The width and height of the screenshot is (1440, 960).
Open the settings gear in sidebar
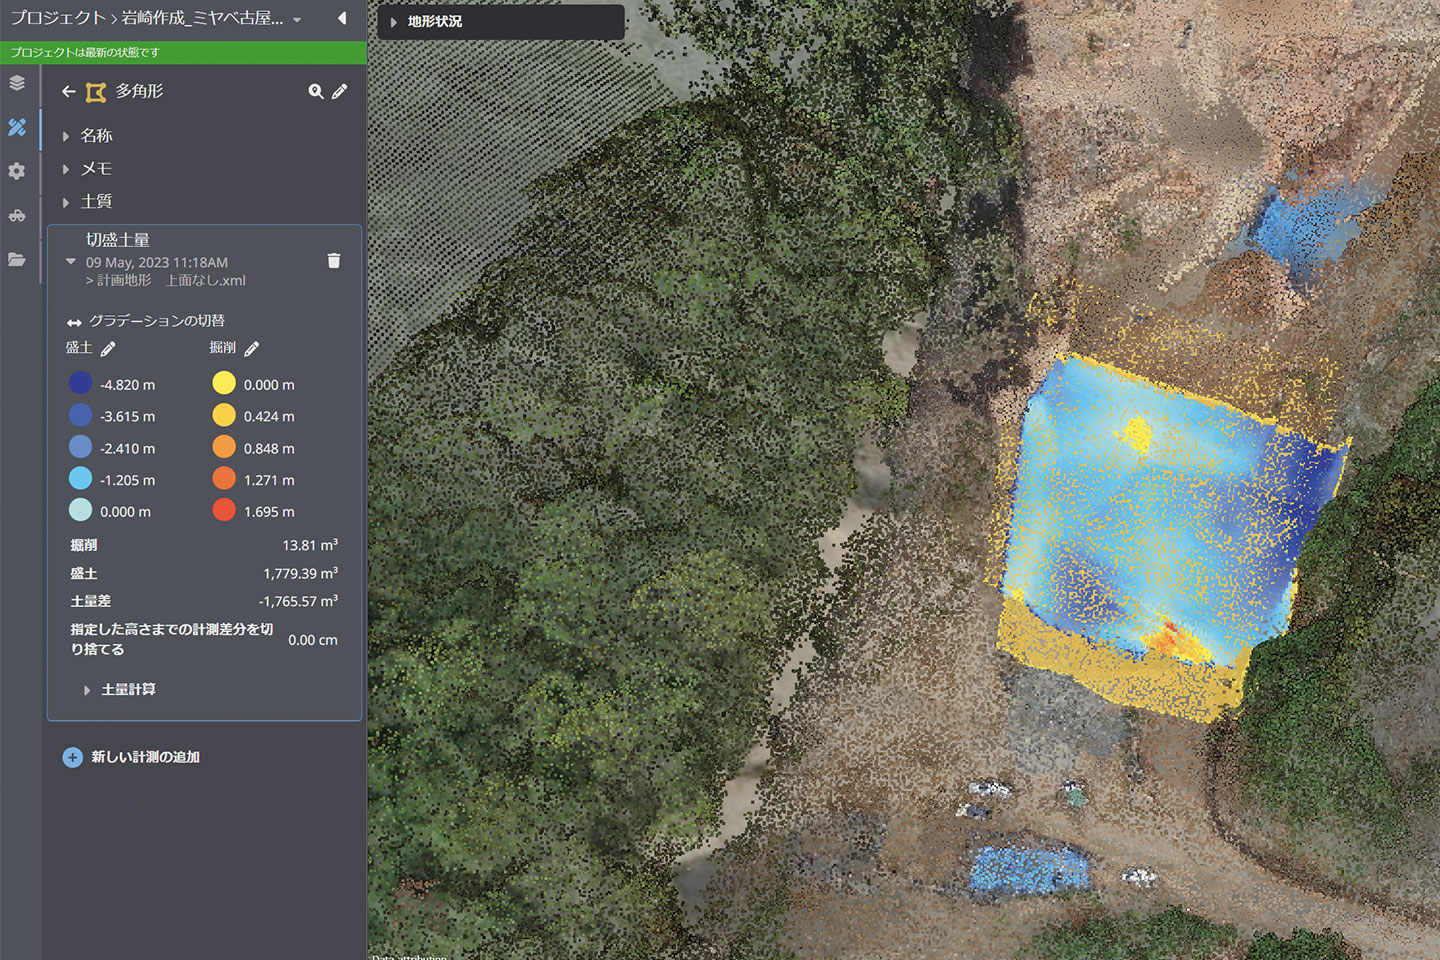(x=17, y=171)
